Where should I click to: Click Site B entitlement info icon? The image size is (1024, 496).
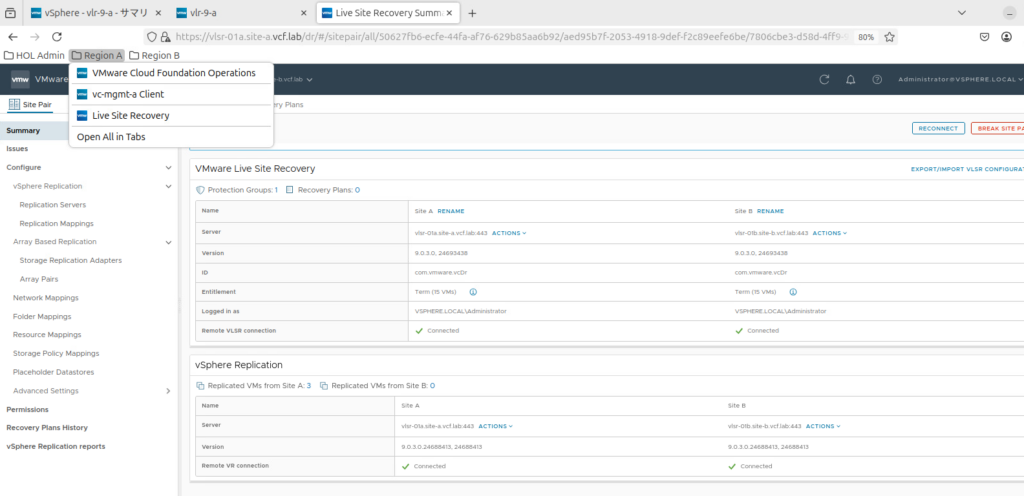point(792,292)
